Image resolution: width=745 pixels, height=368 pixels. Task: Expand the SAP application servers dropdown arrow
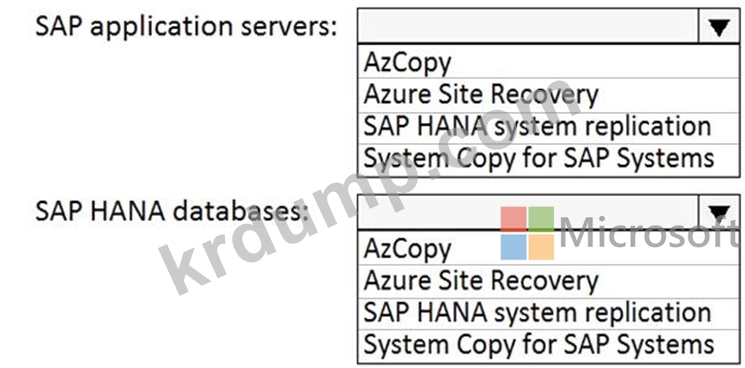[x=718, y=27]
